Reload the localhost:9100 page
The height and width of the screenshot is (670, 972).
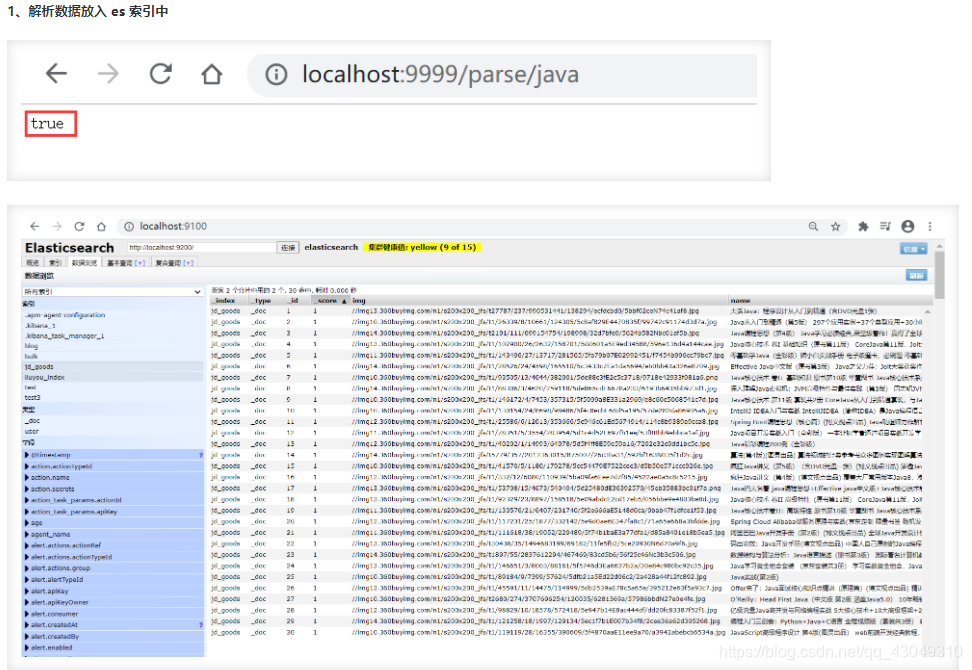point(79,226)
